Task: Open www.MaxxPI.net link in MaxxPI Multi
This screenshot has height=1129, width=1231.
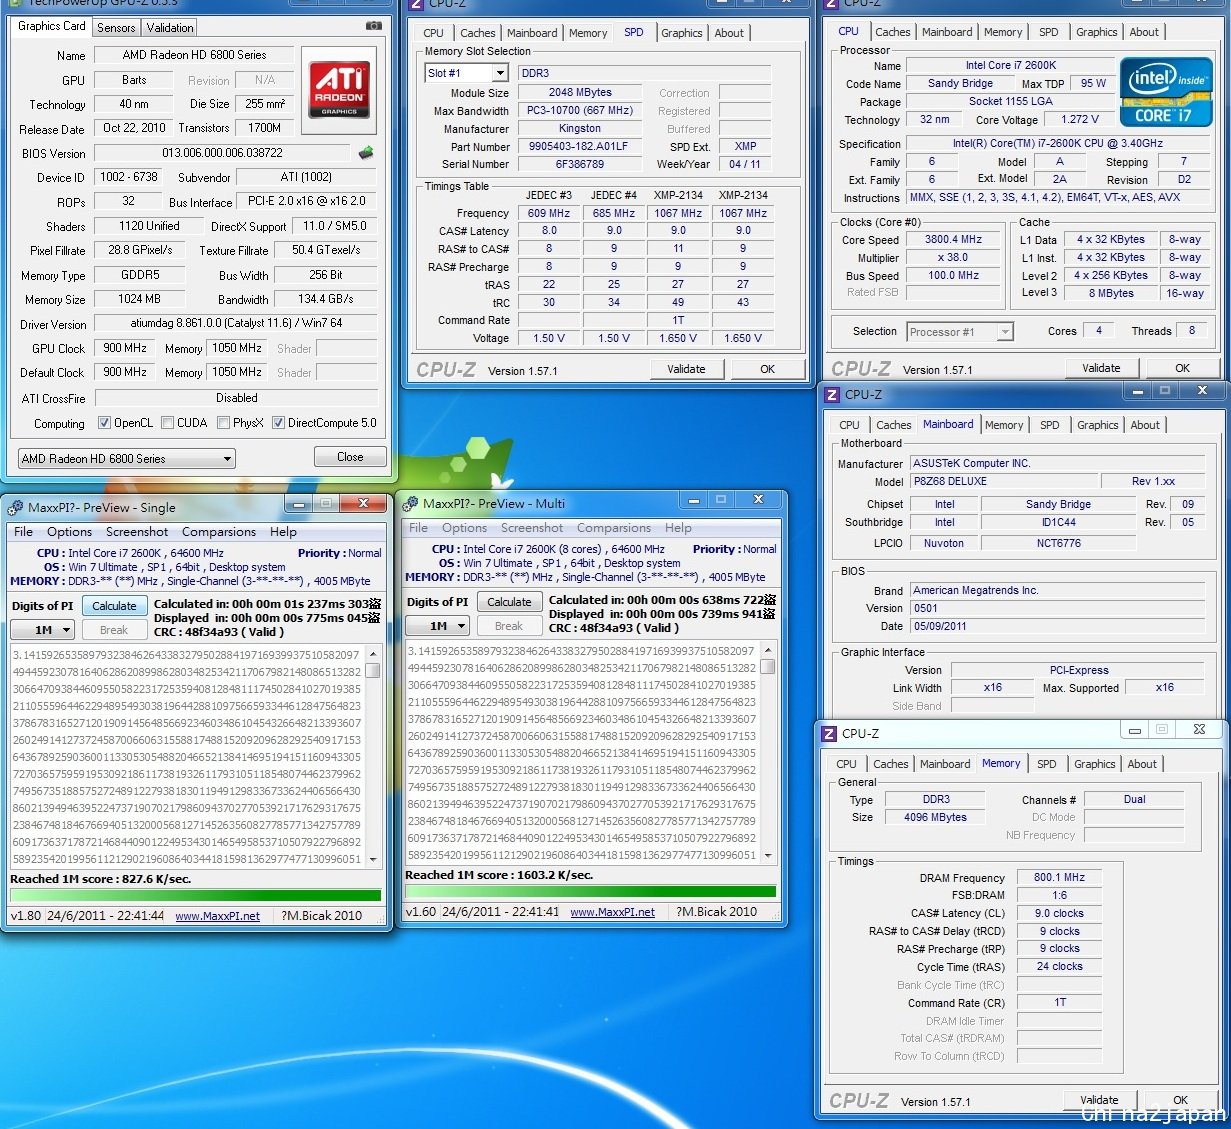Action: tap(612, 912)
